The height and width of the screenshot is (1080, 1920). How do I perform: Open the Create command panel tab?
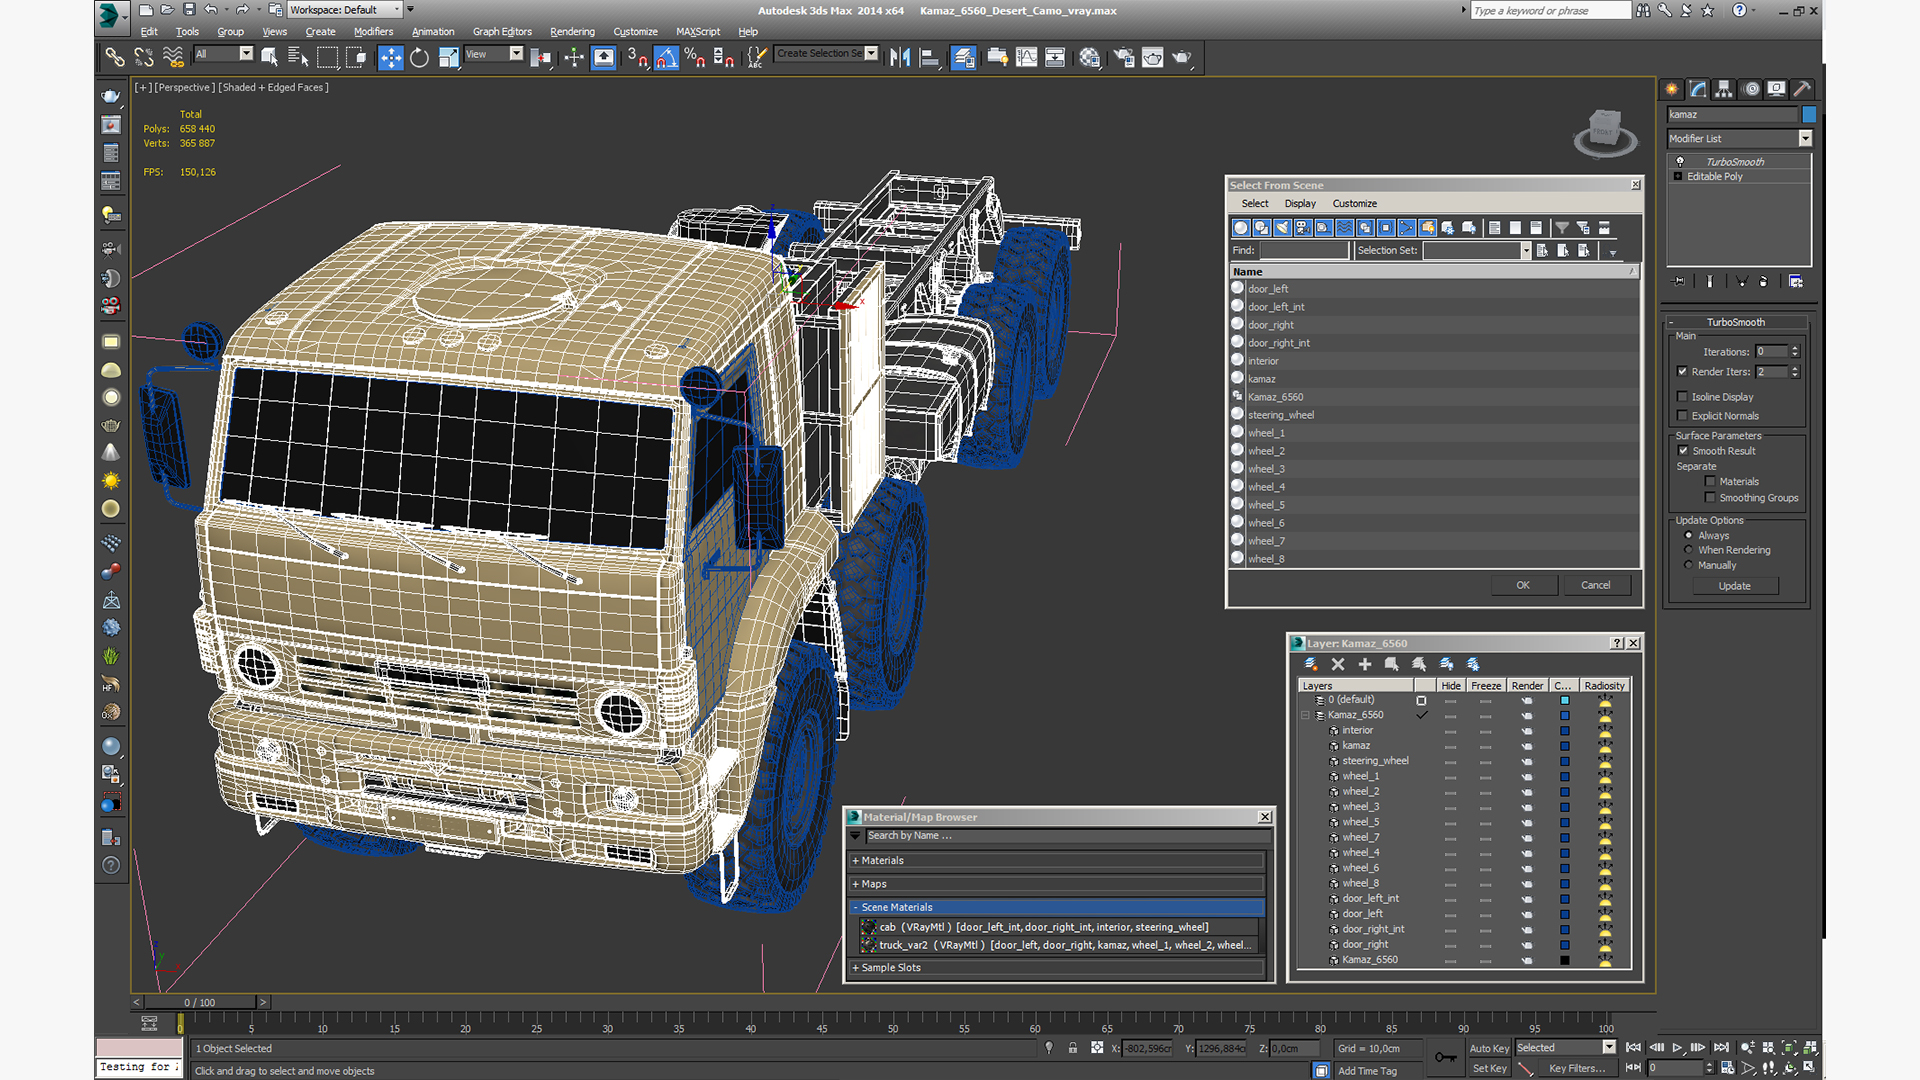pyautogui.click(x=1671, y=89)
